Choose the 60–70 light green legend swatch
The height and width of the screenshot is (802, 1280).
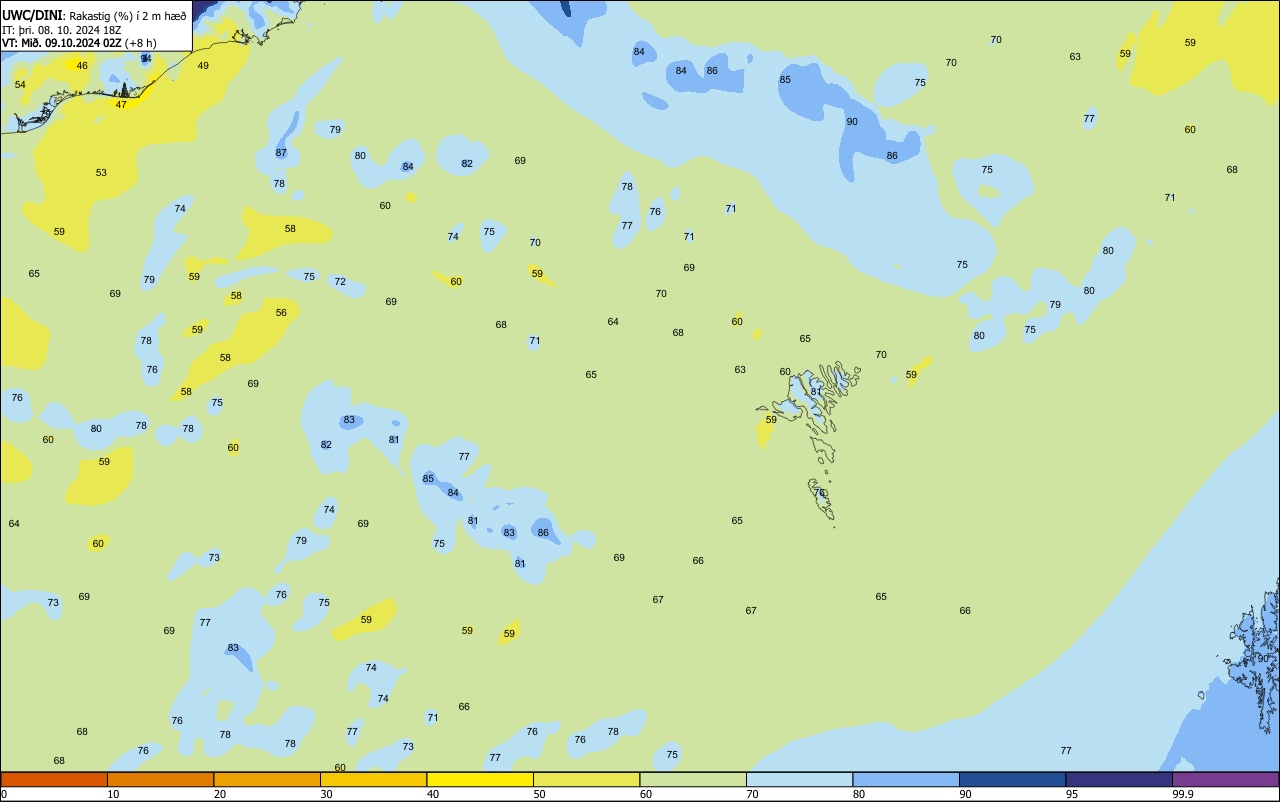pyautogui.click(x=693, y=779)
